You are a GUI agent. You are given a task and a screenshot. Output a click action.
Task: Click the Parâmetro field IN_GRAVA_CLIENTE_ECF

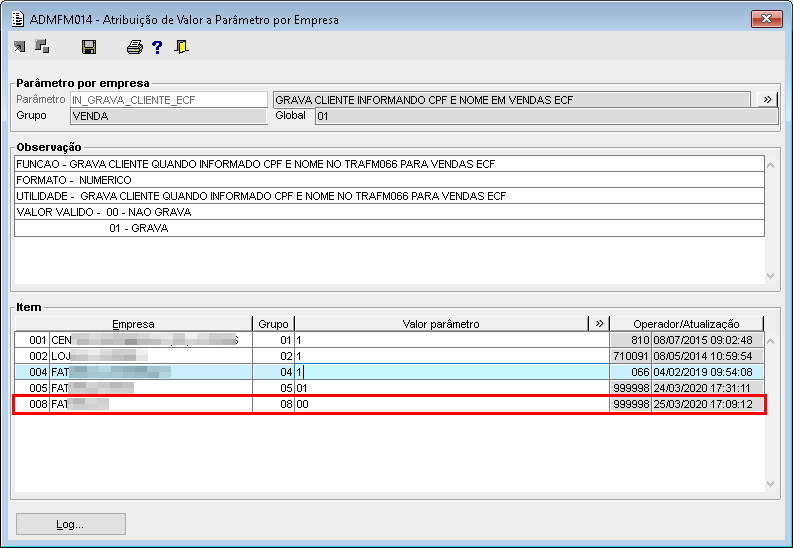click(169, 100)
